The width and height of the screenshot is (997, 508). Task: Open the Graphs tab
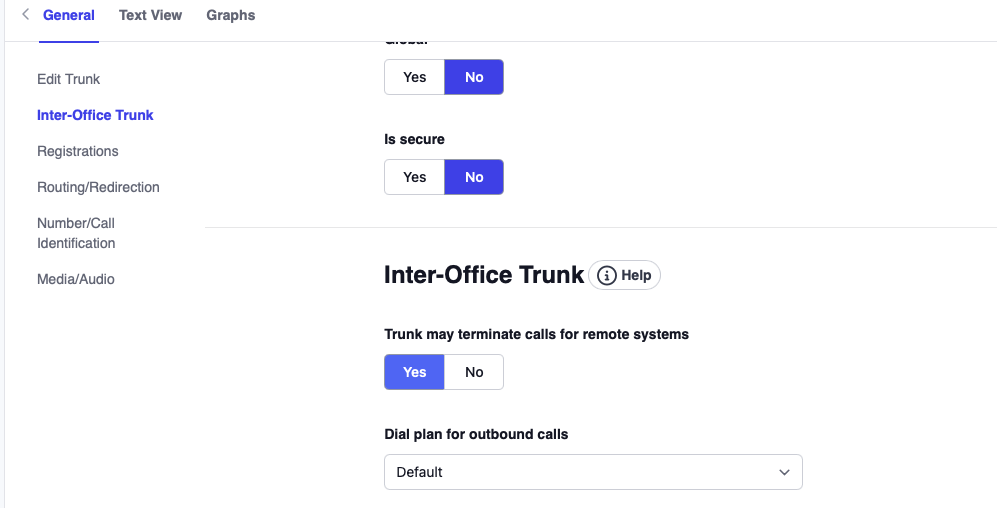[230, 15]
